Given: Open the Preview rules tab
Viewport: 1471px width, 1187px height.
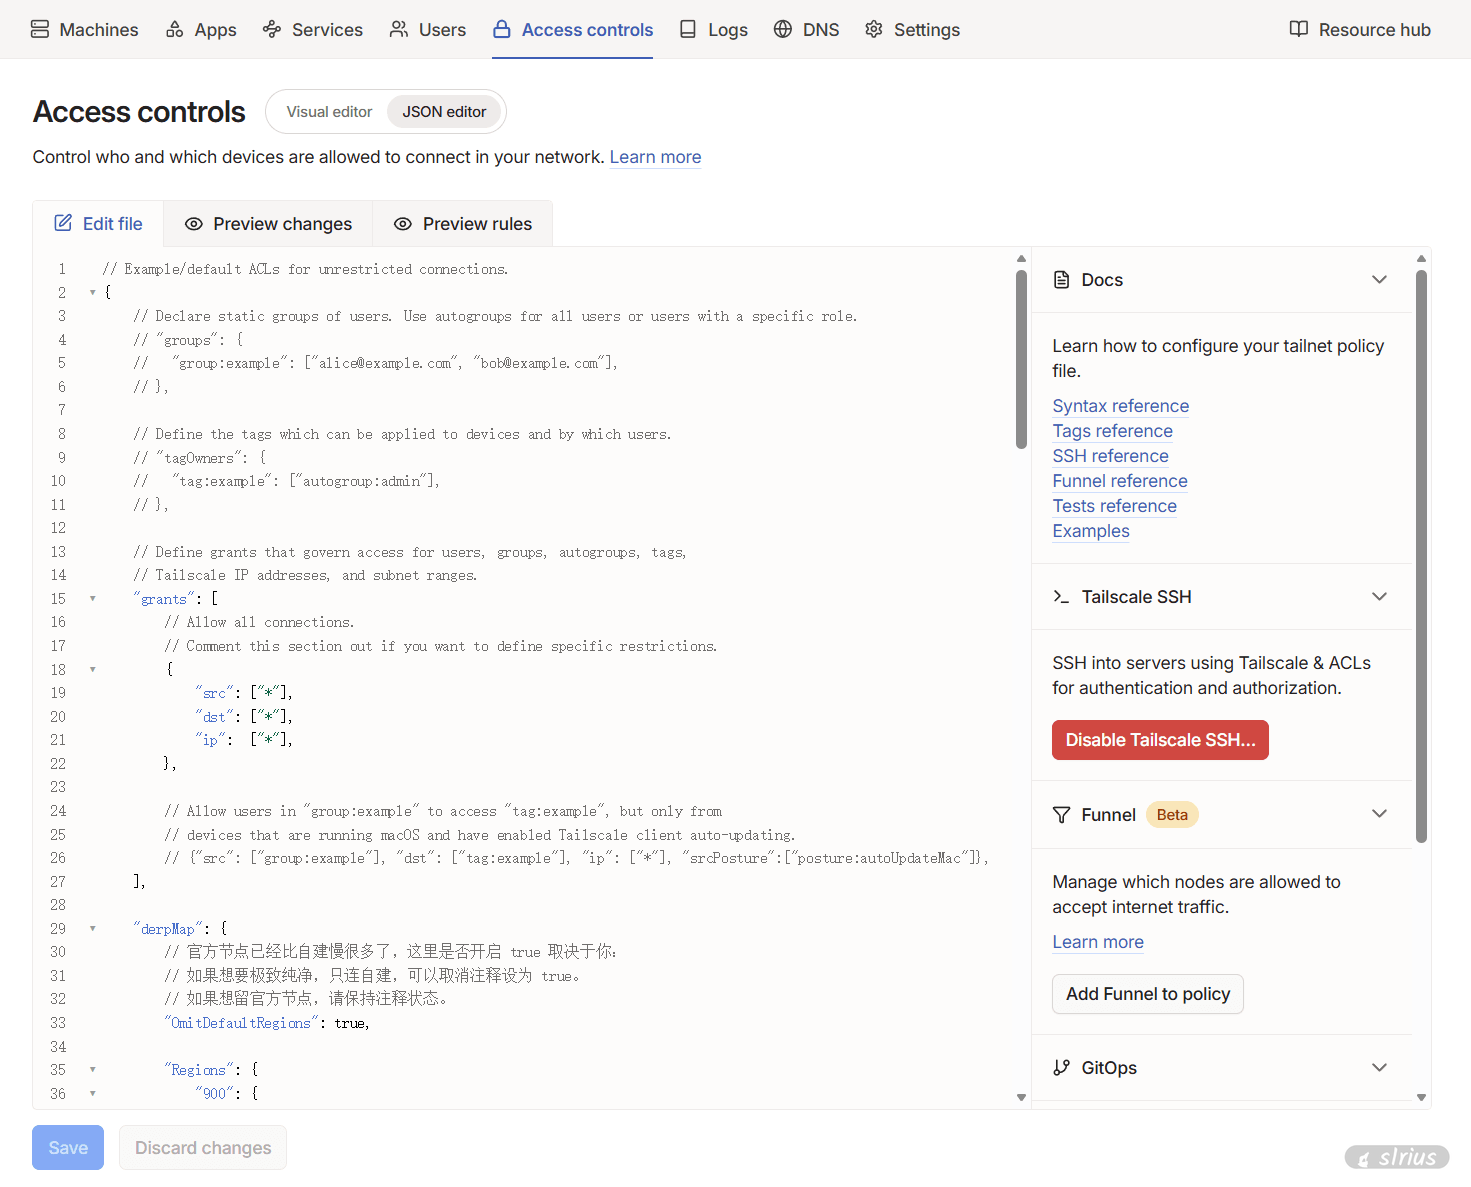Looking at the screenshot, I should click(462, 224).
